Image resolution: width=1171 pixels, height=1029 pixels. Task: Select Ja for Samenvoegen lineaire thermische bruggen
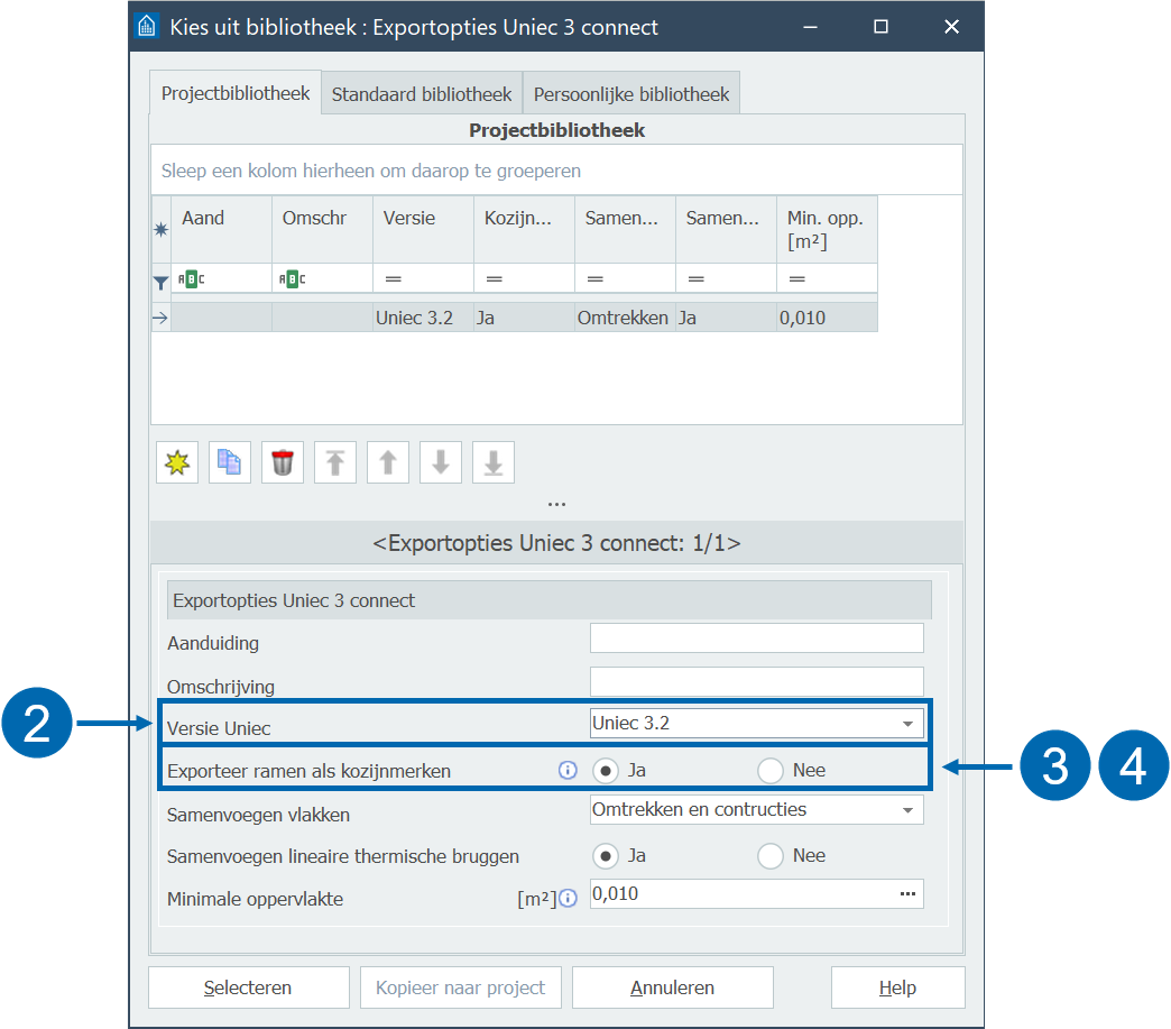click(605, 856)
